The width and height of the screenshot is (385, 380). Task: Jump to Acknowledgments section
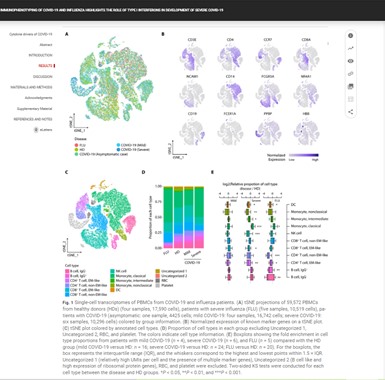39,98
